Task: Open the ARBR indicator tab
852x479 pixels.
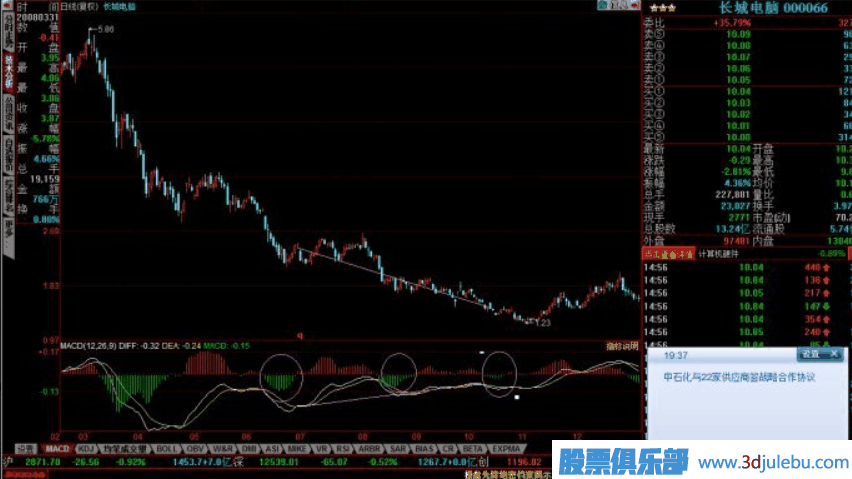Action: tap(369, 449)
